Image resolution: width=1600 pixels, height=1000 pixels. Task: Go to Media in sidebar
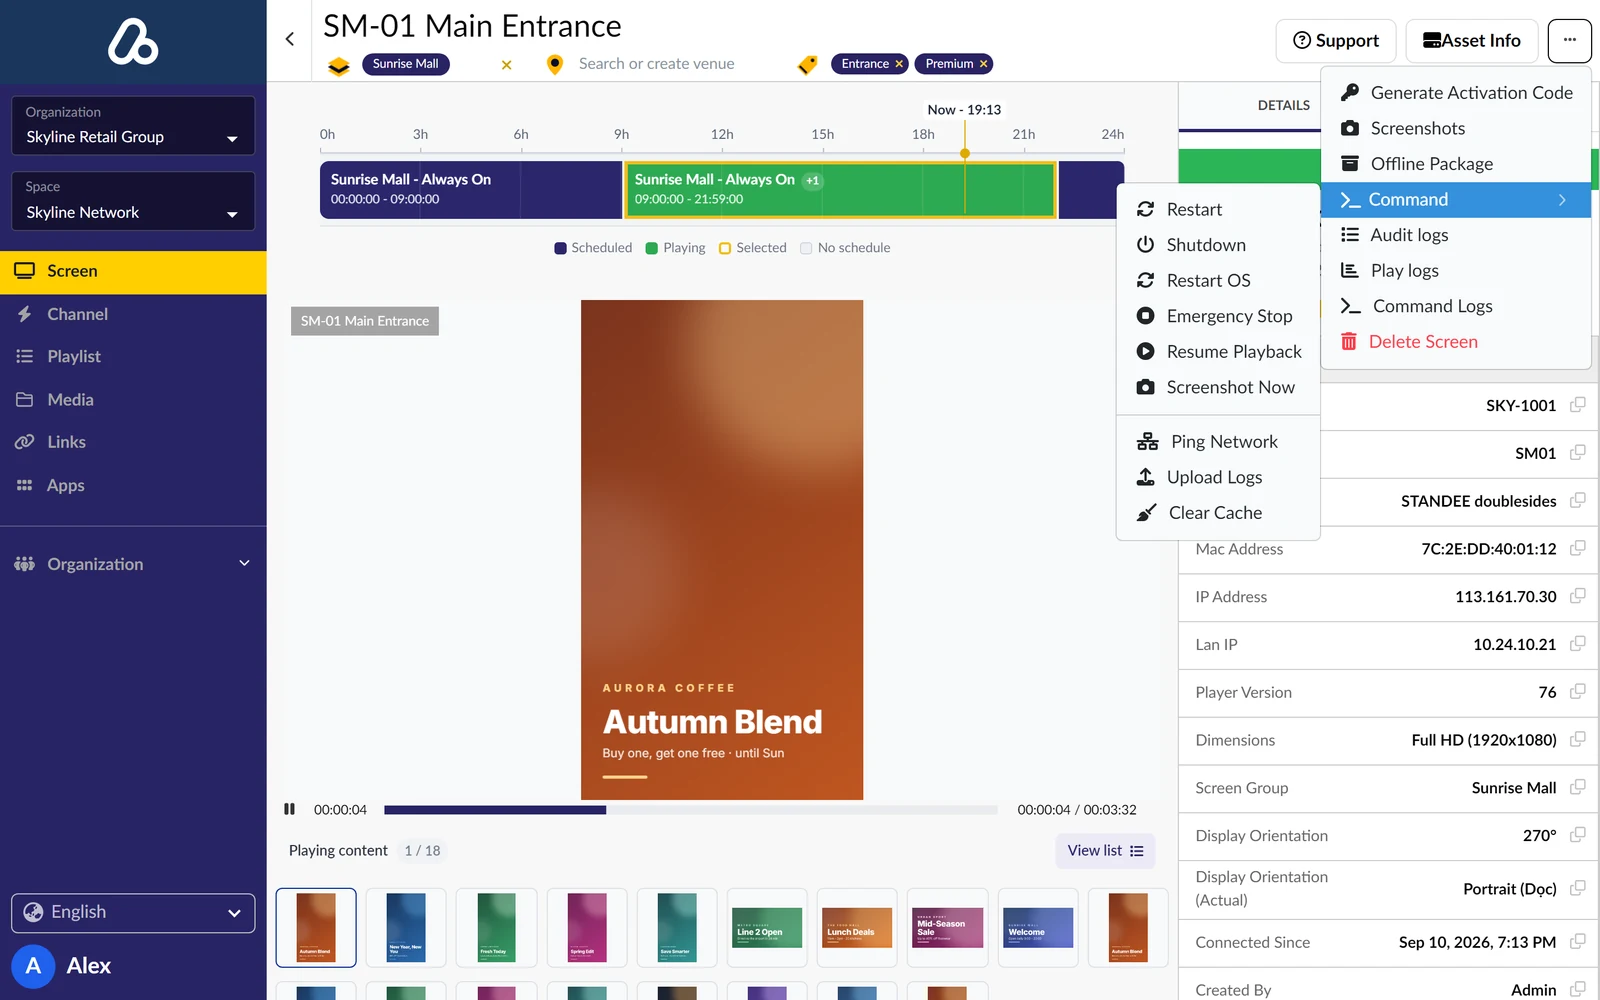click(x=133, y=399)
